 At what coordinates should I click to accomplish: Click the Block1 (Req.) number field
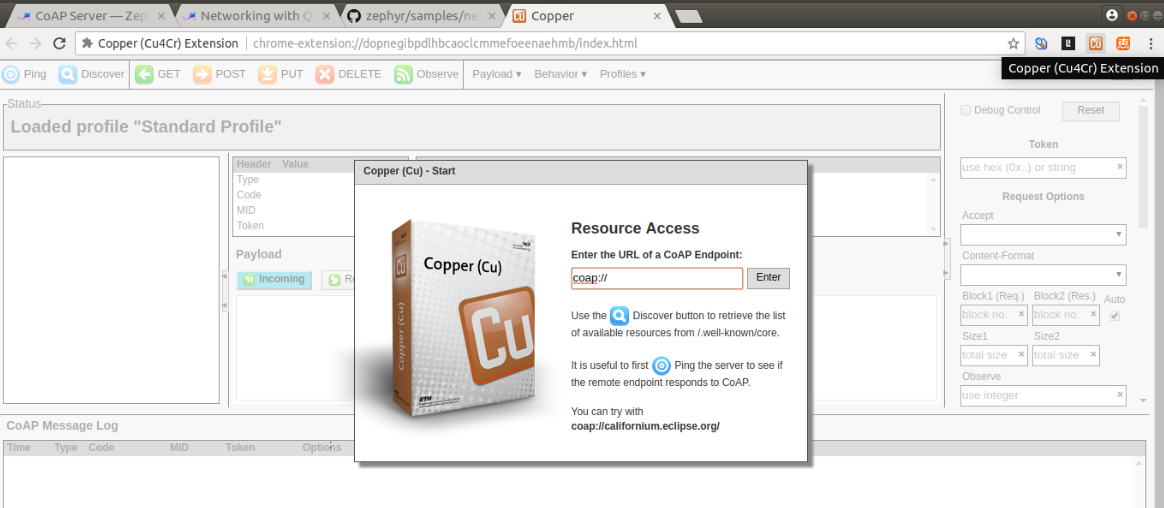point(994,314)
